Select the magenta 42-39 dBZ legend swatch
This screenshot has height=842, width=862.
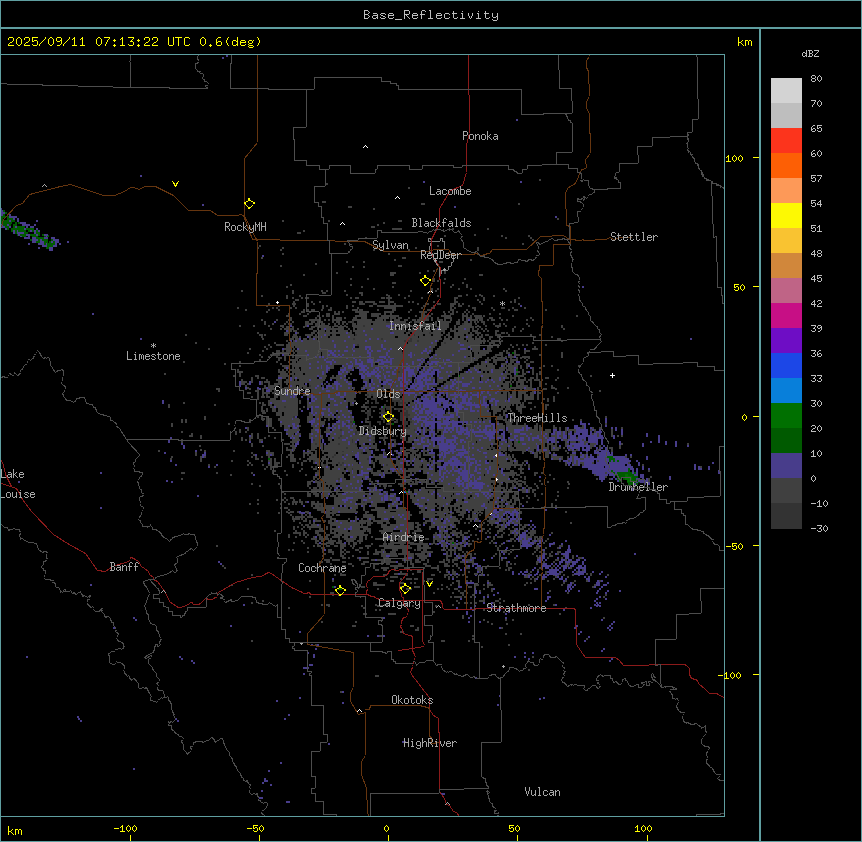(786, 315)
